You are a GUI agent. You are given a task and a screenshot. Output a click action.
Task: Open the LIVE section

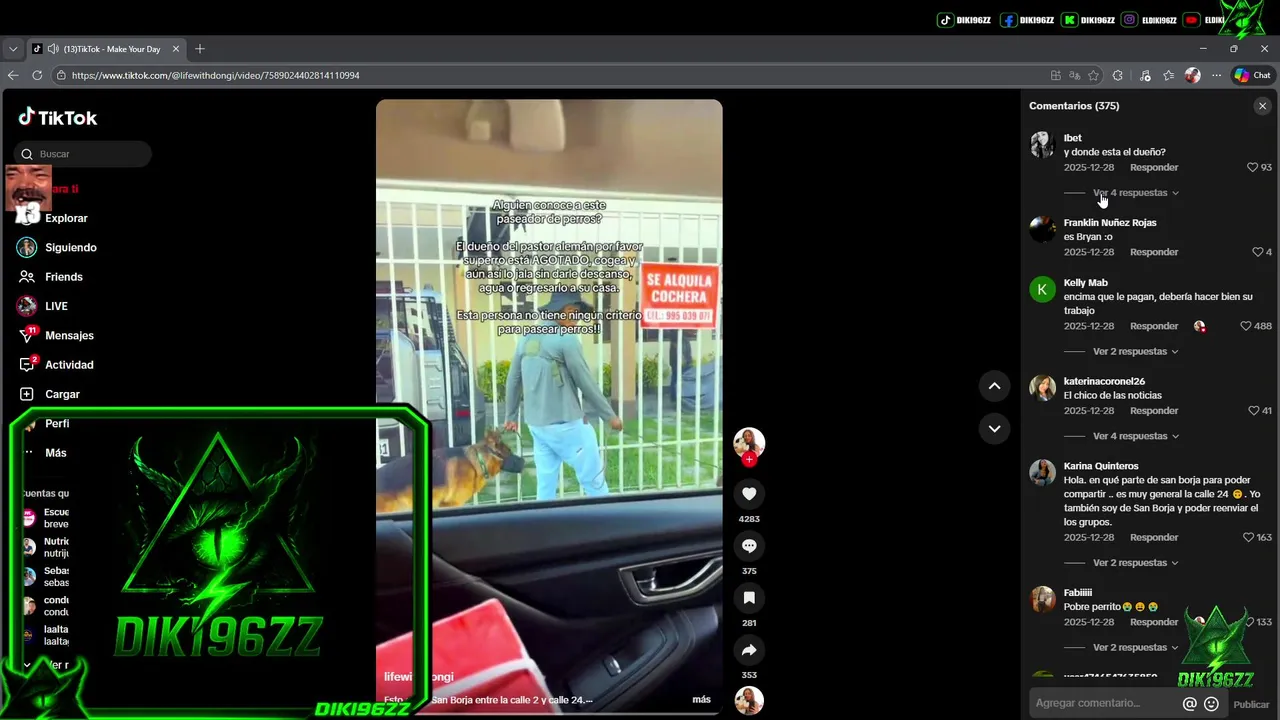(x=56, y=306)
